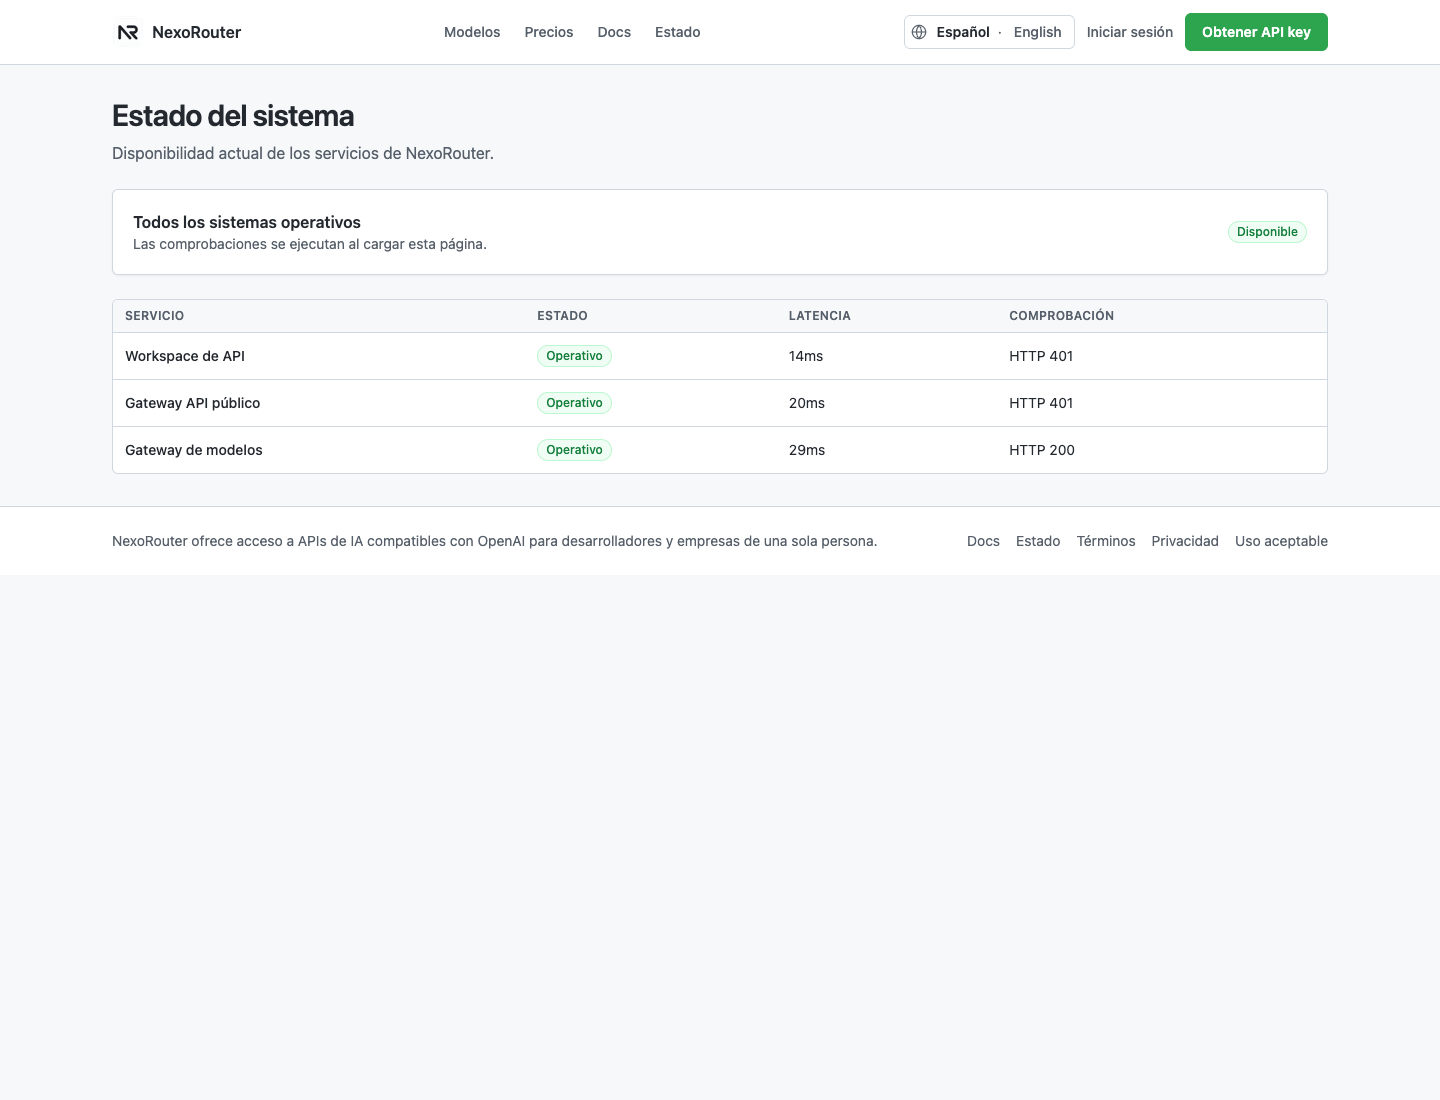Click the NexoRouter logo icon

point(128,32)
